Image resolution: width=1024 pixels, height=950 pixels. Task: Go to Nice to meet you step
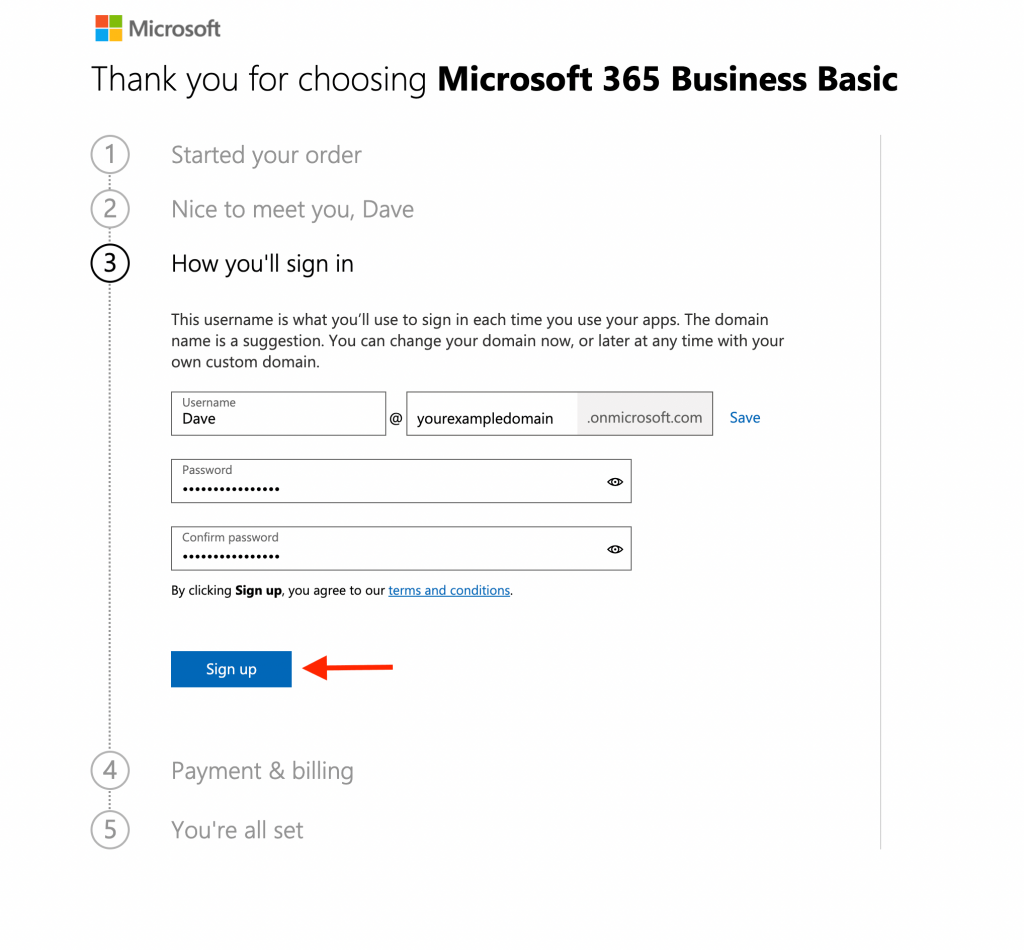tap(292, 209)
